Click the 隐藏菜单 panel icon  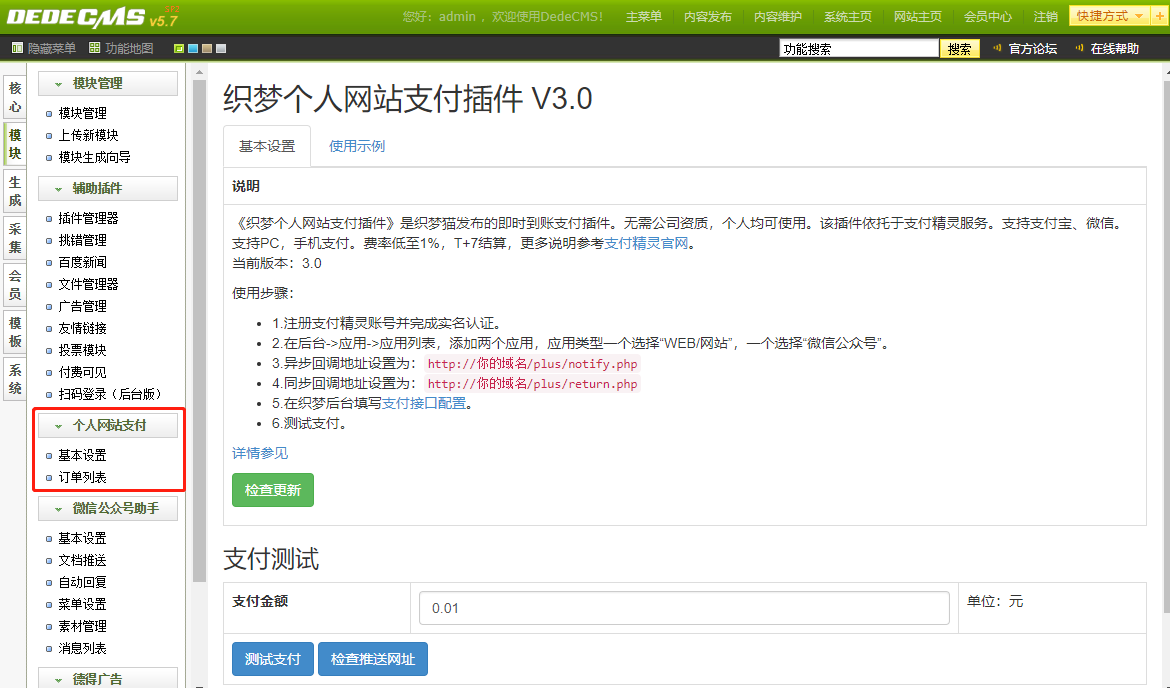(x=17, y=49)
